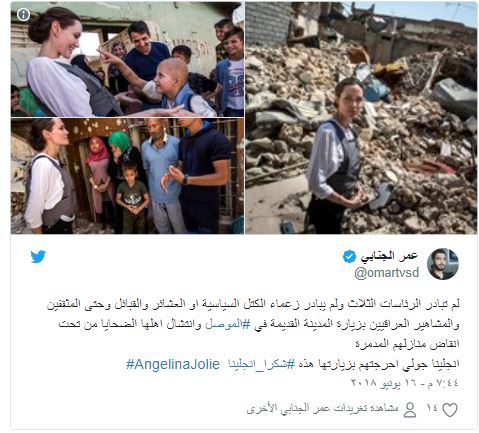Open the #الموصل hashtag
479x433 pixels.
click(x=223, y=324)
